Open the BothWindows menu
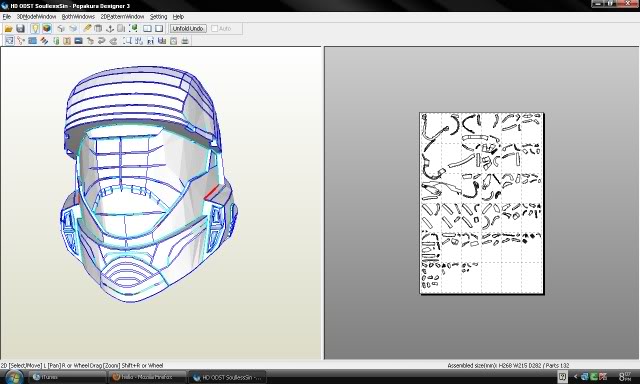640x384 pixels. [78, 17]
